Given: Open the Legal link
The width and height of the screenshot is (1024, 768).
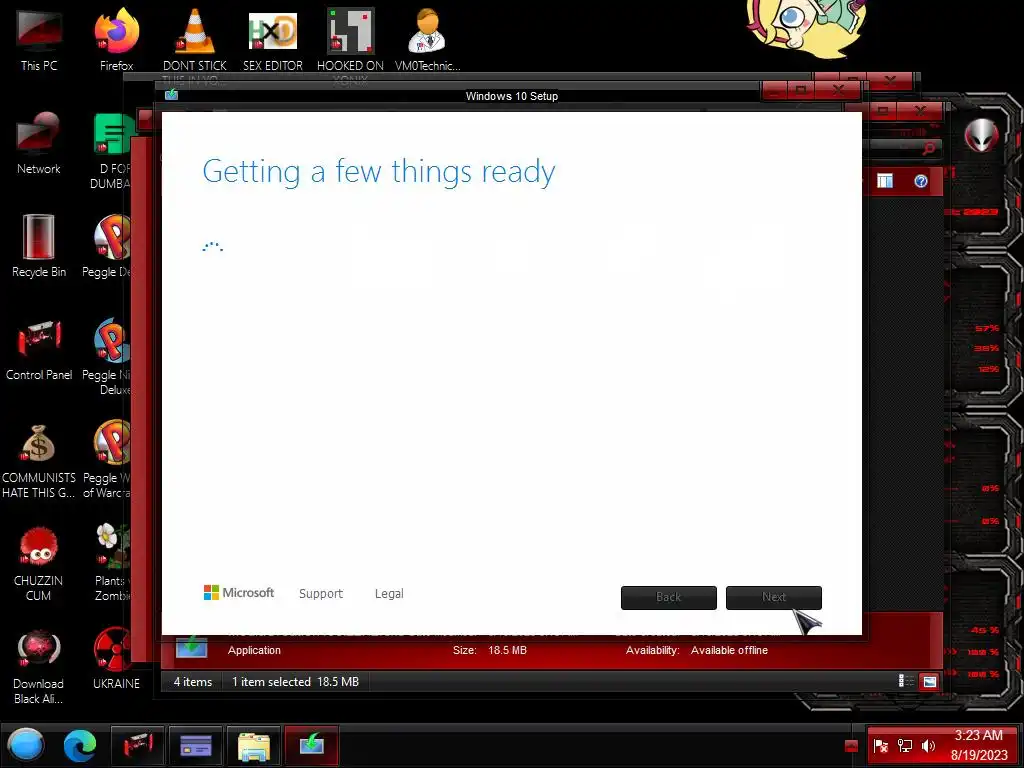Looking at the screenshot, I should click(389, 594).
